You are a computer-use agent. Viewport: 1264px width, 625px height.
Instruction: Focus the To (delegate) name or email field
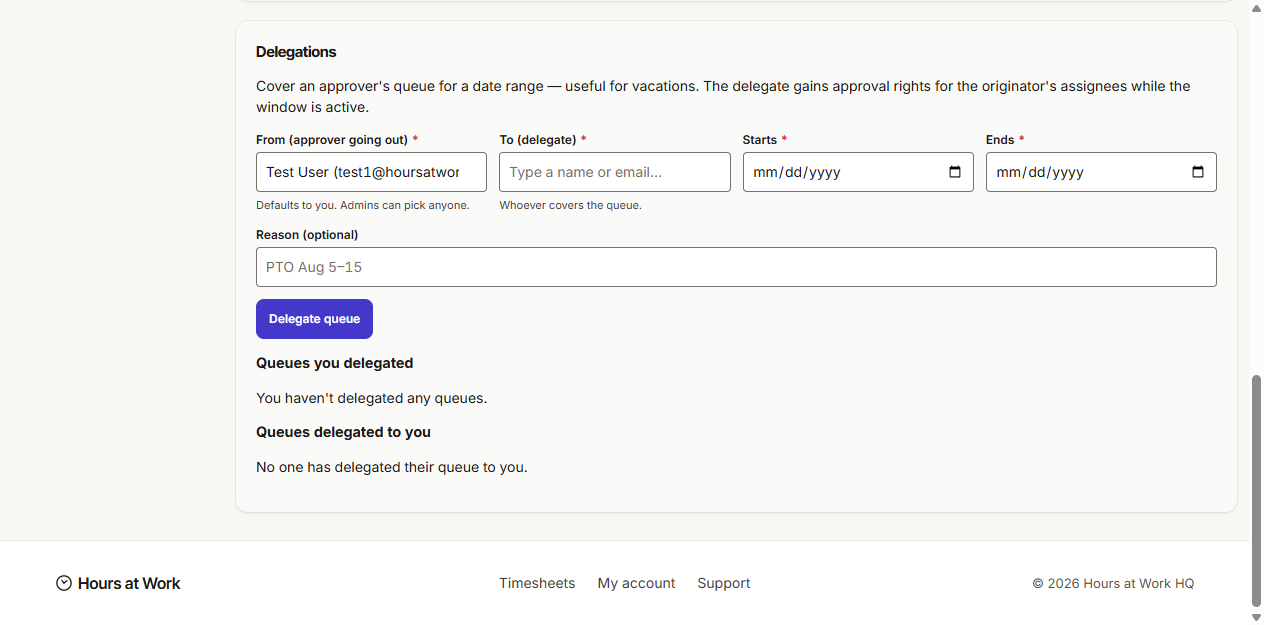point(615,172)
